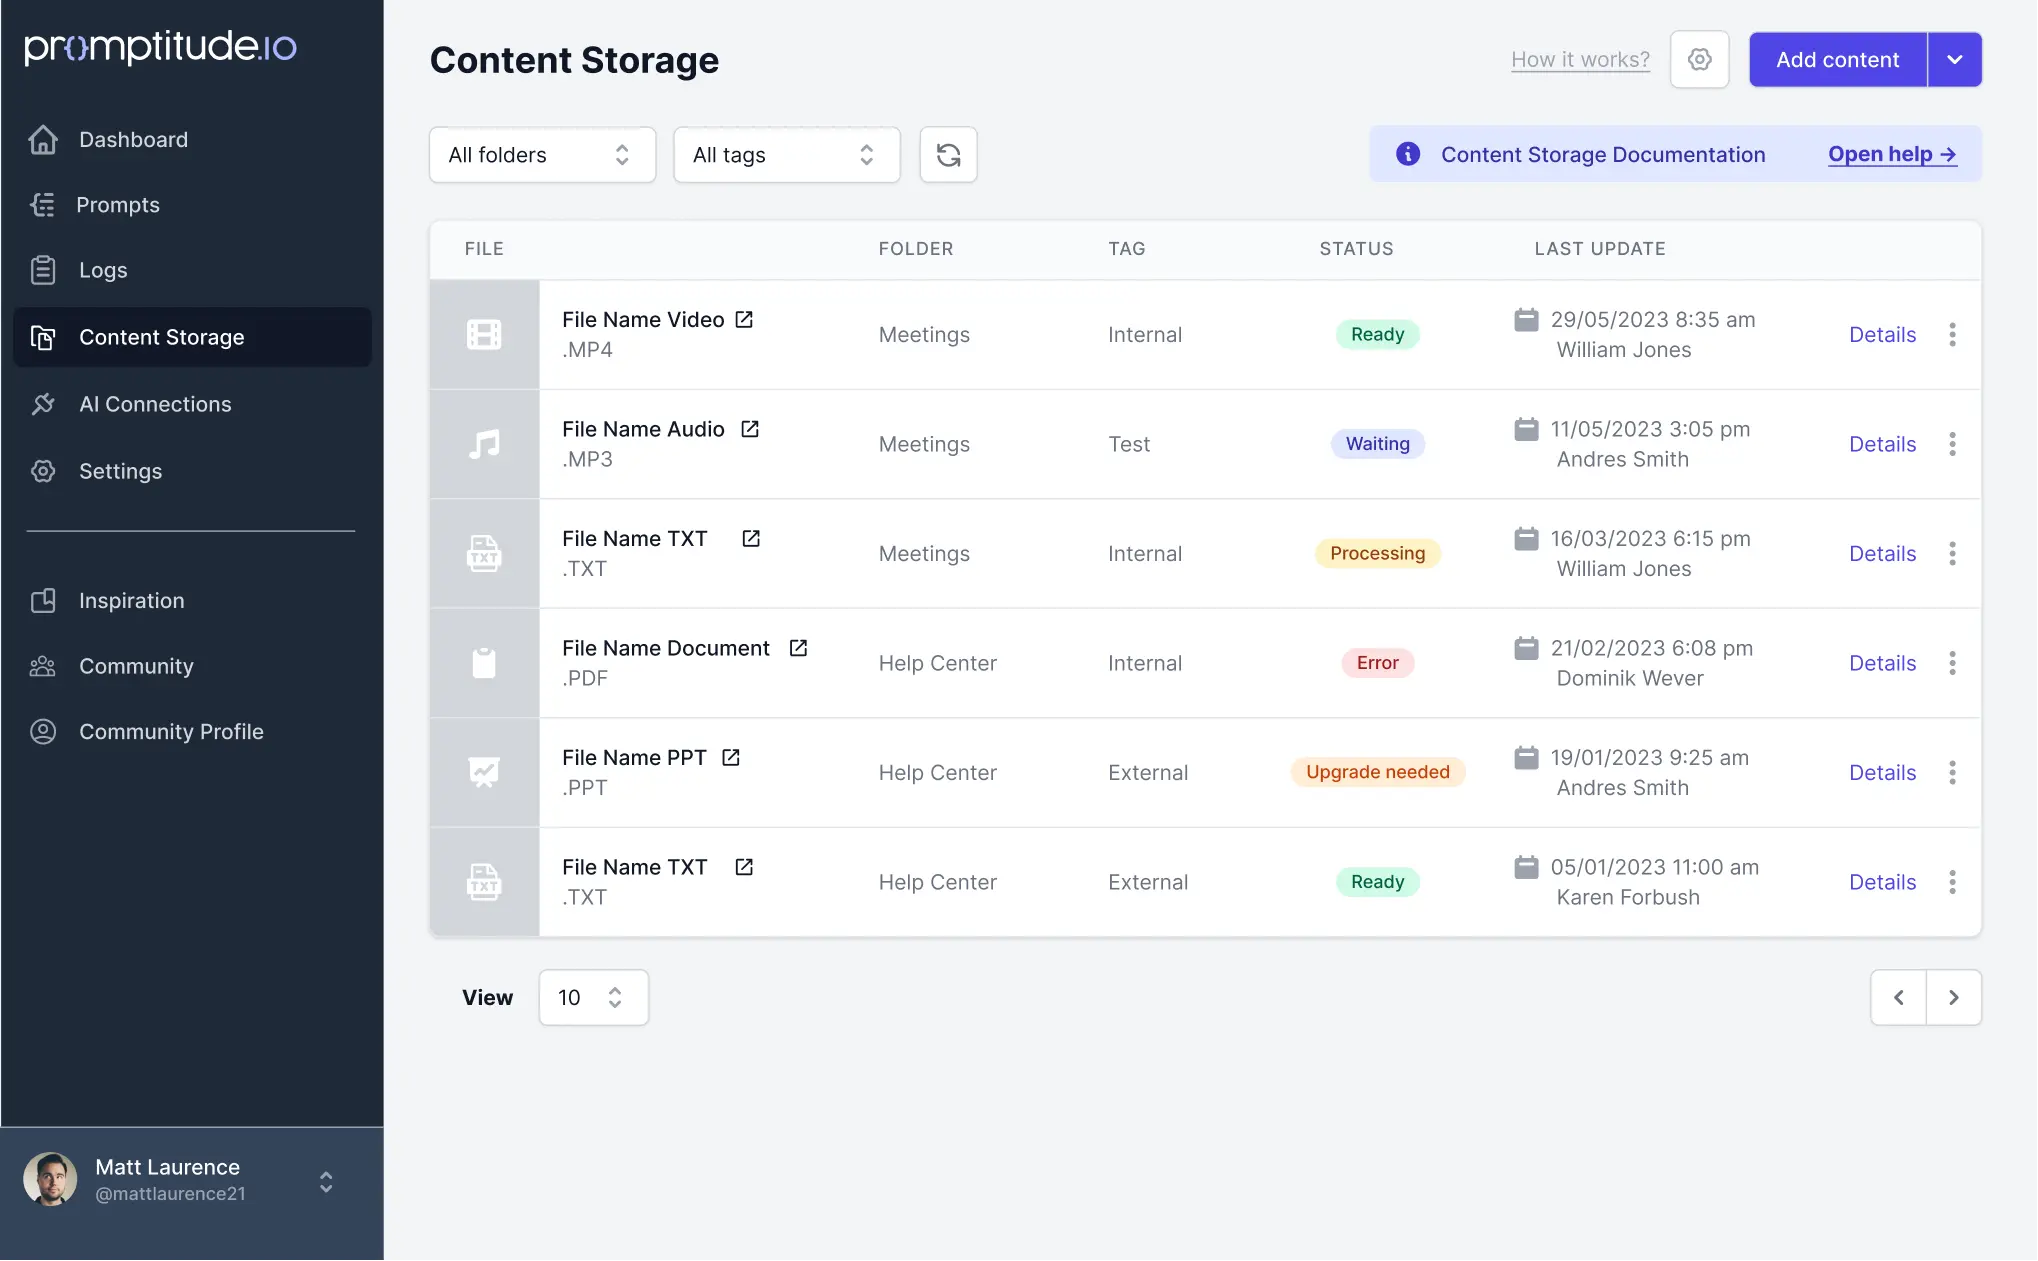
Task: Open settings gear next to Add content
Action: (x=1699, y=60)
